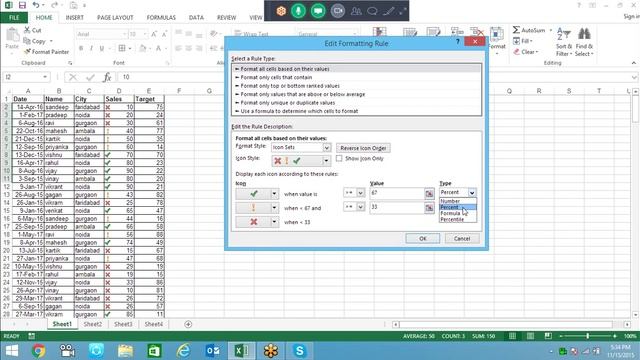Screen dimensions: 640x360
Task: Switch to the REVIEW ribbon tab
Action: pos(226,18)
